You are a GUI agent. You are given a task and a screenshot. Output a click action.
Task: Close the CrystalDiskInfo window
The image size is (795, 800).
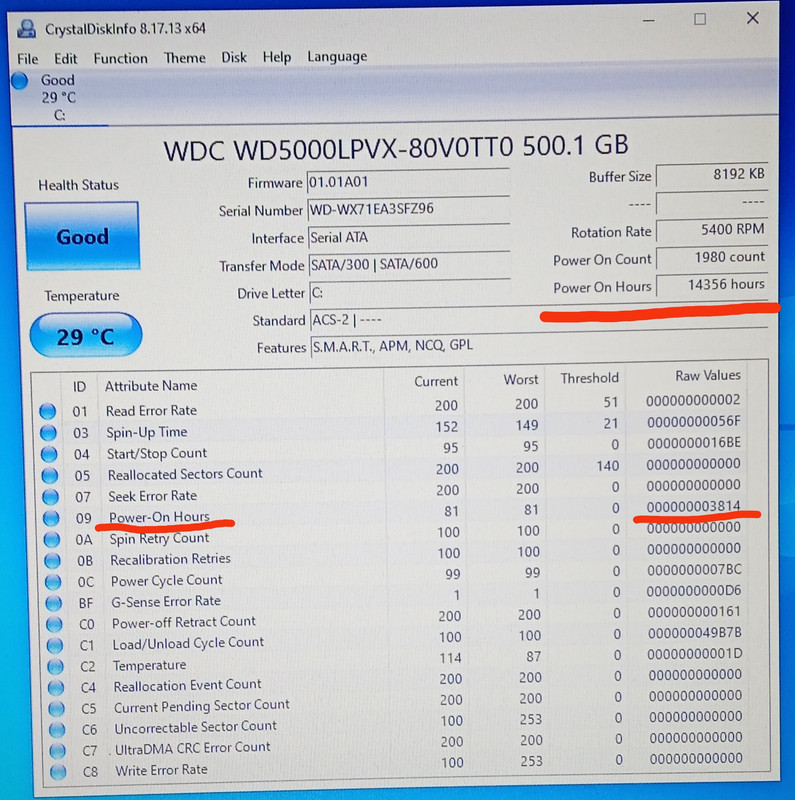tap(753, 18)
